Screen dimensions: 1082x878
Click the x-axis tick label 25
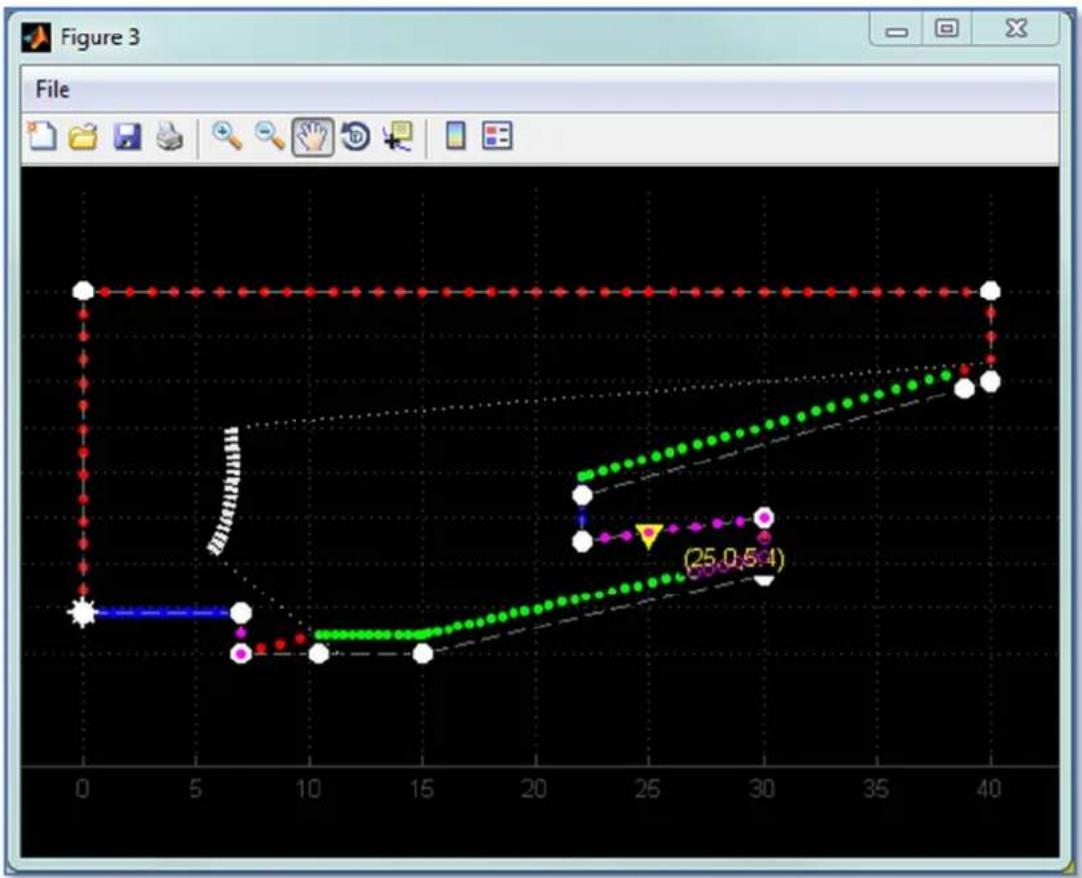648,788
